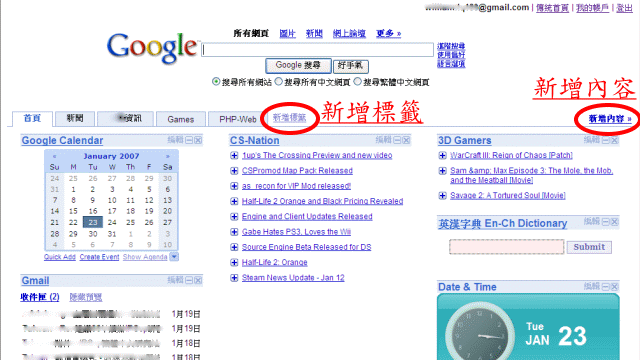
Task: Open the 新聞 search link
Action: [314, 33]
